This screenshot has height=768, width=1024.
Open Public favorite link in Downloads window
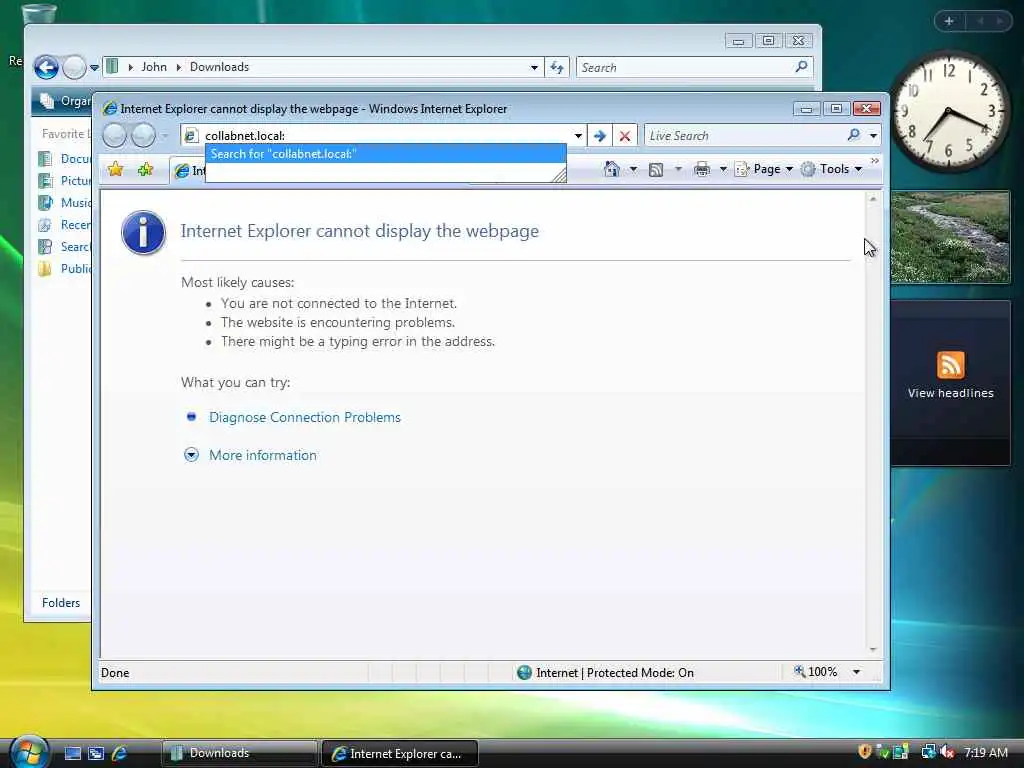65,269
